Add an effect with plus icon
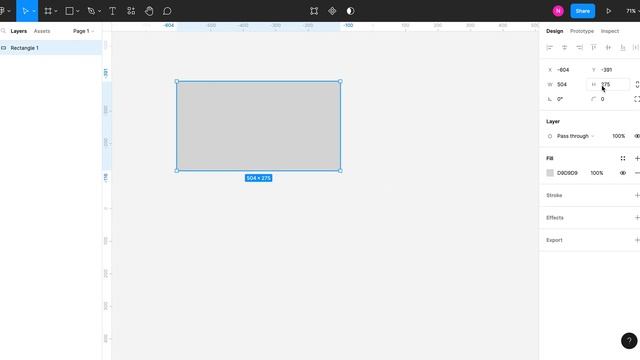640x360 pixels. click(637, 218)
